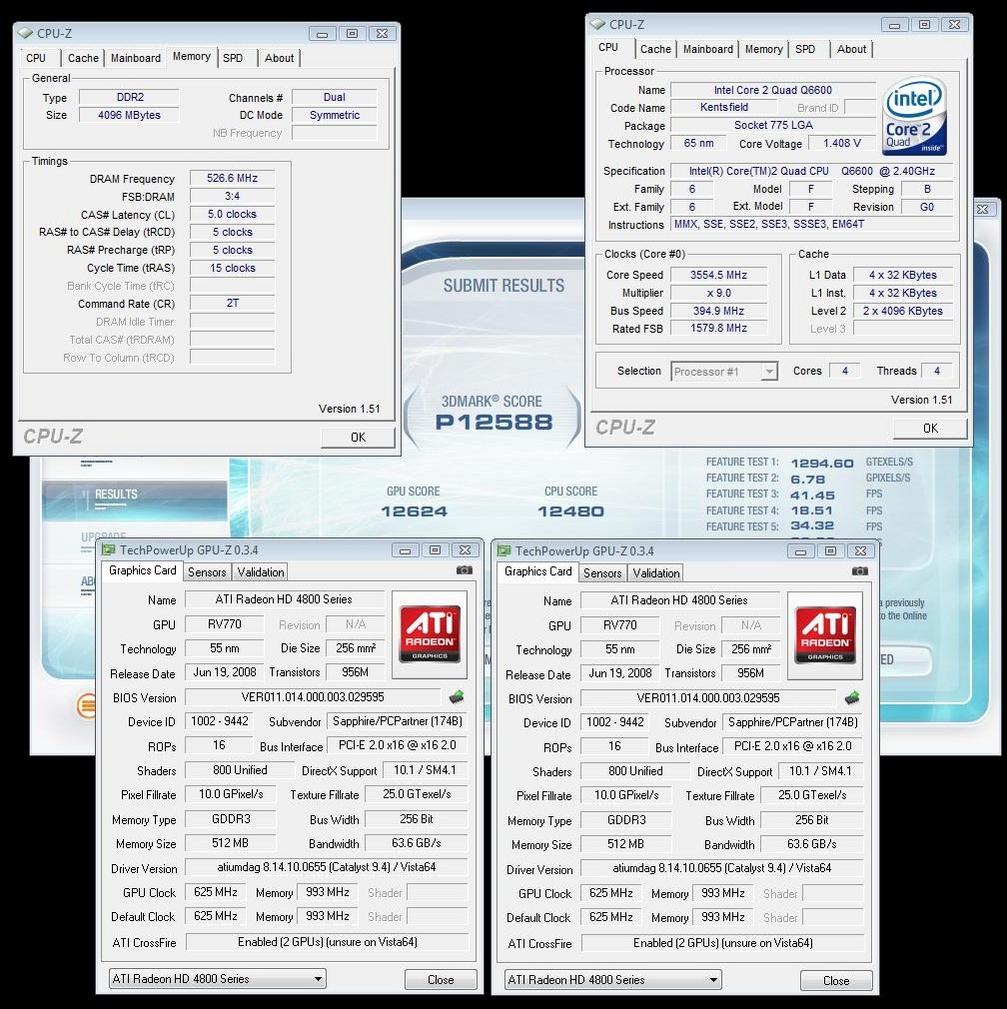Click the processor name 'Intel Core 2 Quad Q6600'
The image size is (1007, 1009).
(773, 90)
